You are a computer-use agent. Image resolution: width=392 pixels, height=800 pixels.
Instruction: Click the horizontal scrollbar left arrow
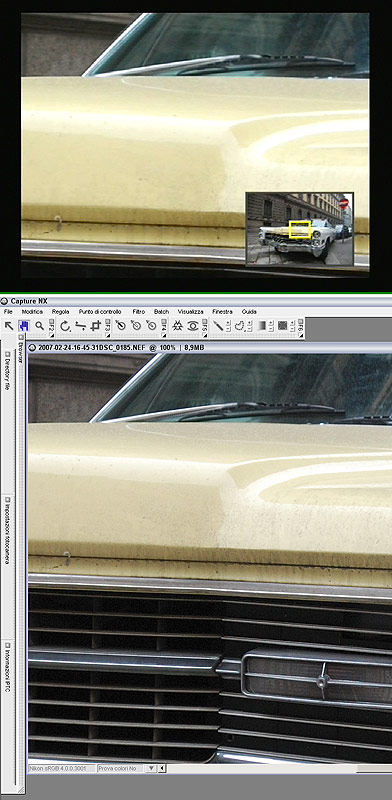[x=162, y=768]
